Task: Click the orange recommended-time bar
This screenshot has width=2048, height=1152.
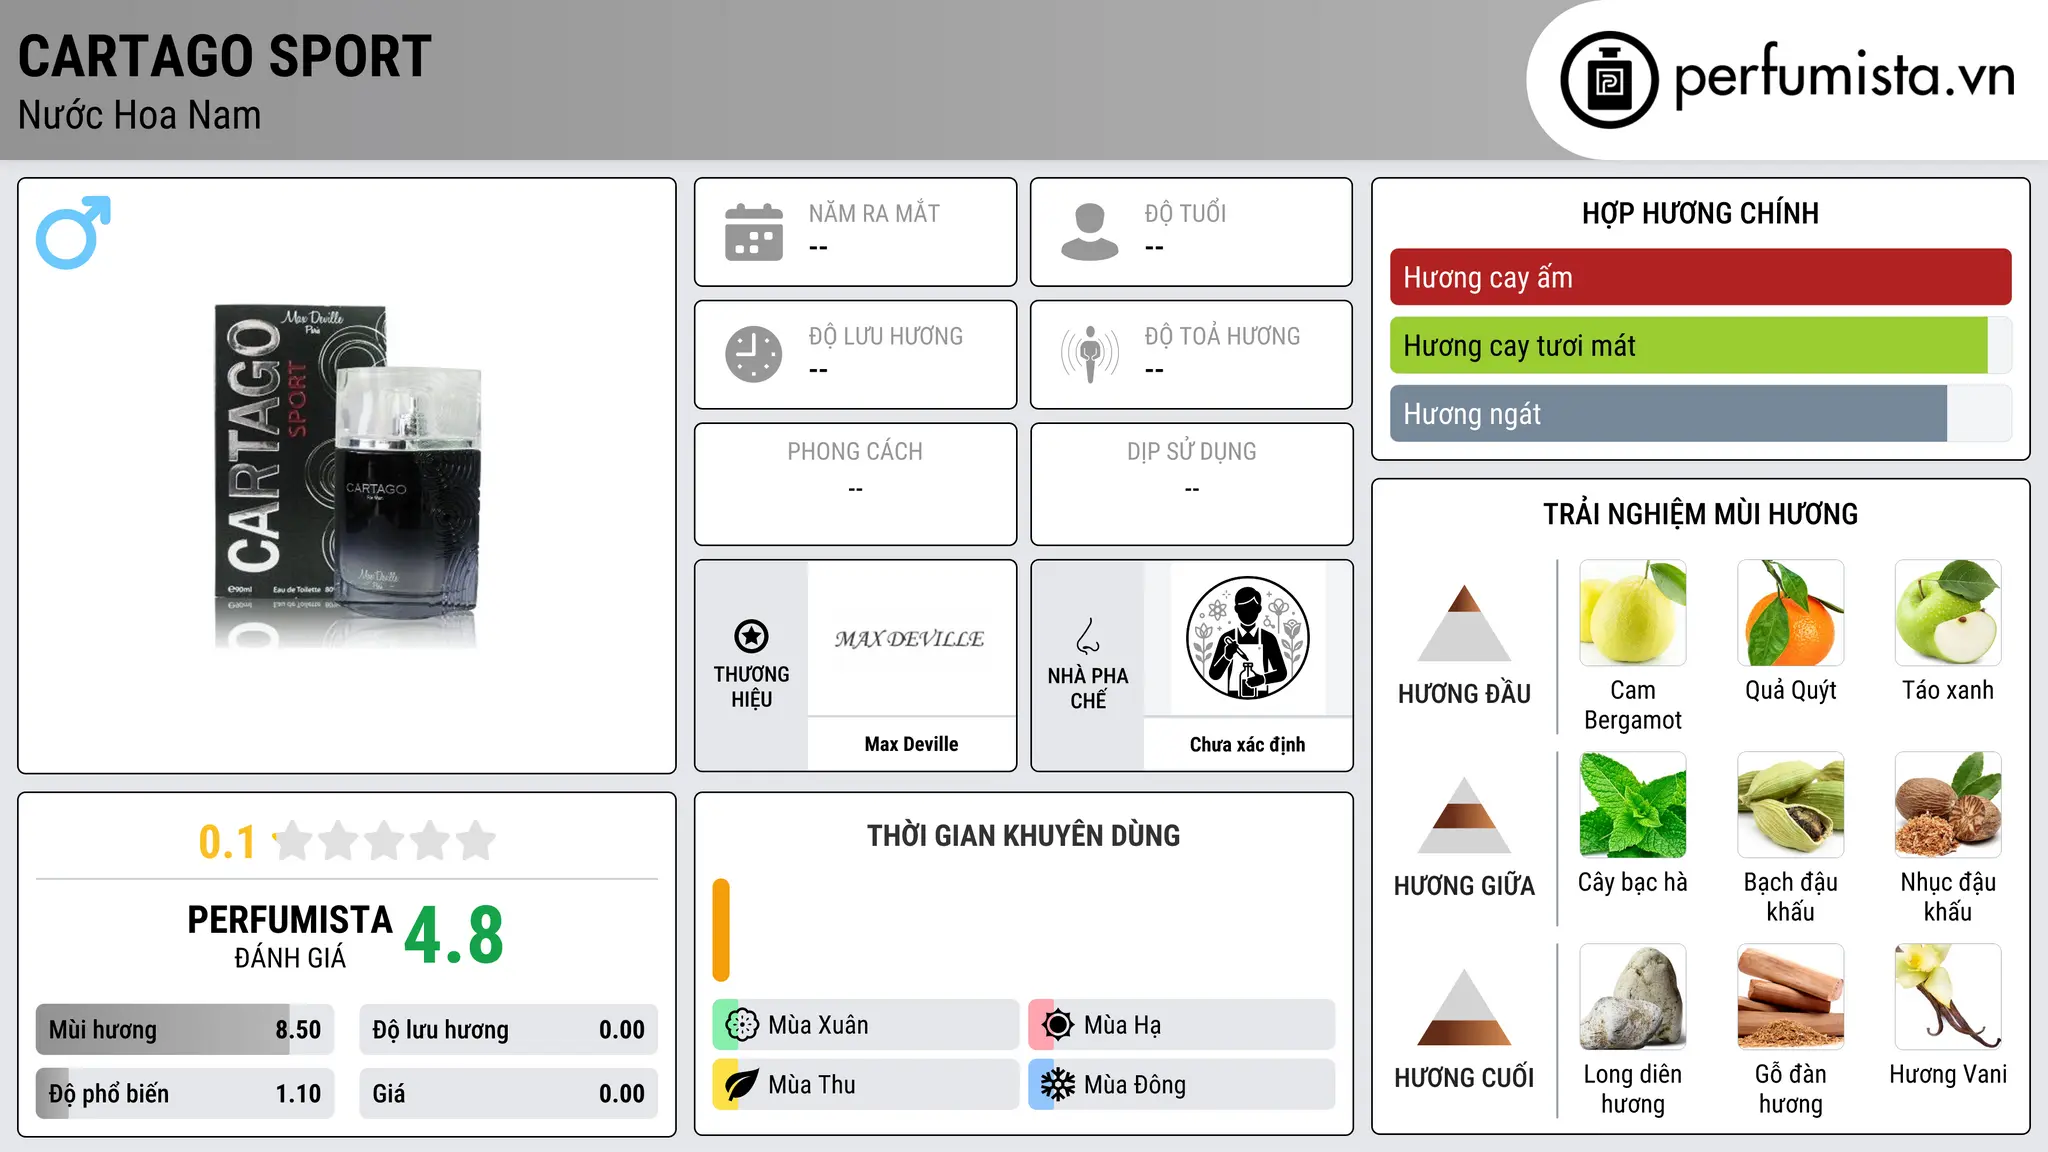Action: 721,930
